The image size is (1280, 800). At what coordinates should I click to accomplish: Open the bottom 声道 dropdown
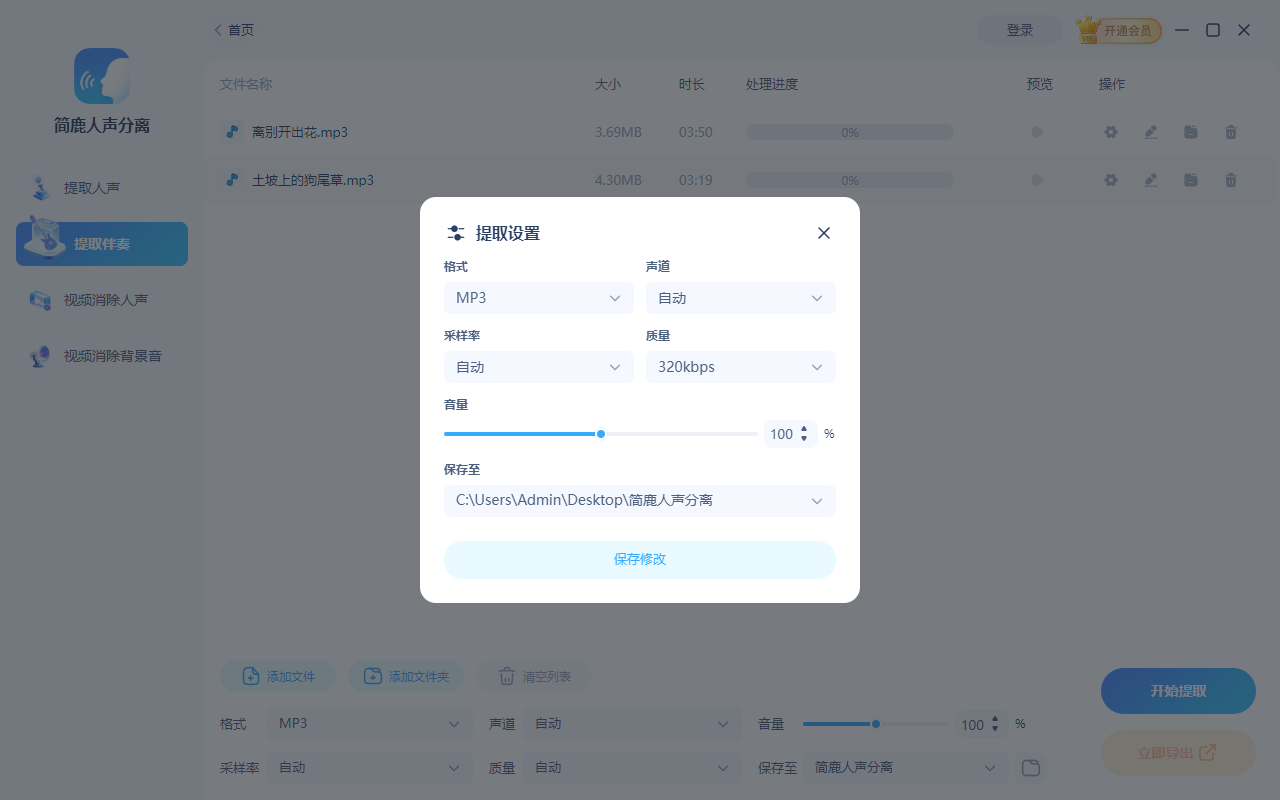point(632,723)
